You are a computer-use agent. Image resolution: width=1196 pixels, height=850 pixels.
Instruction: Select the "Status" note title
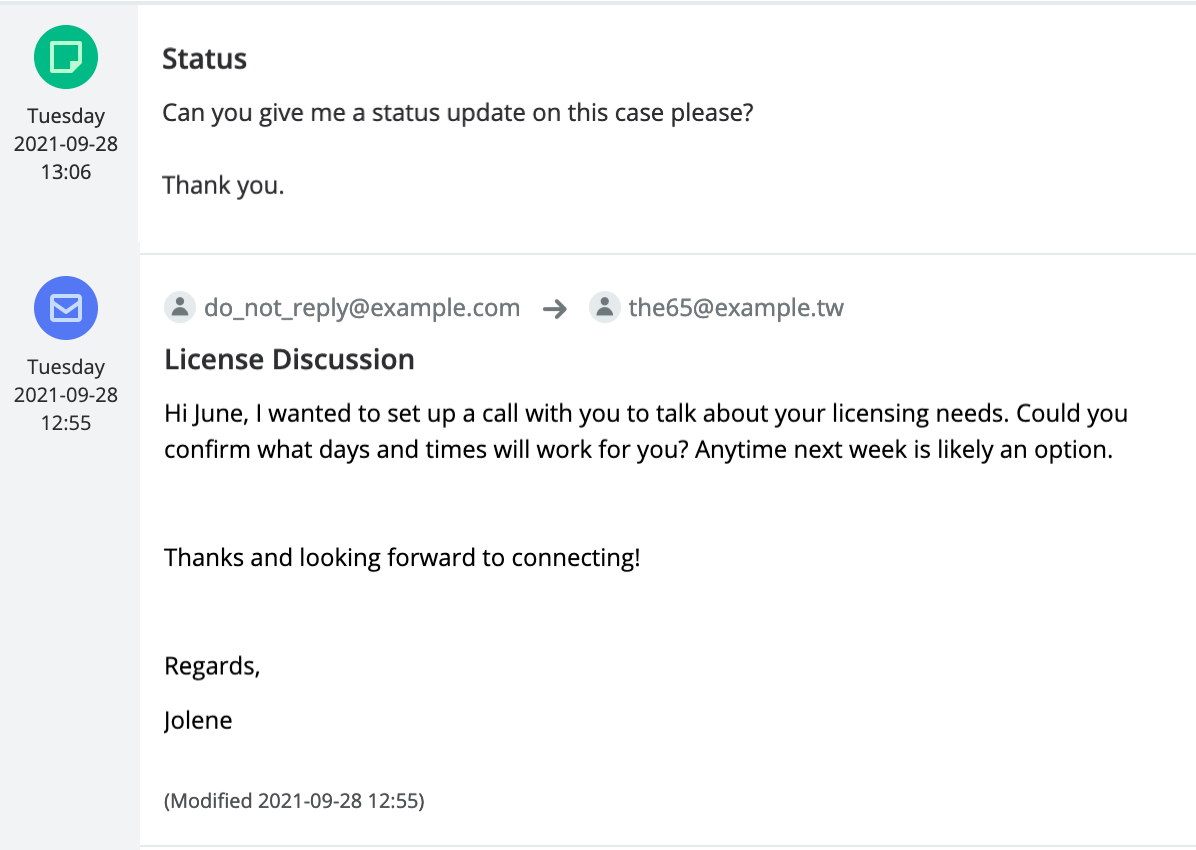(x=204, y=59)
